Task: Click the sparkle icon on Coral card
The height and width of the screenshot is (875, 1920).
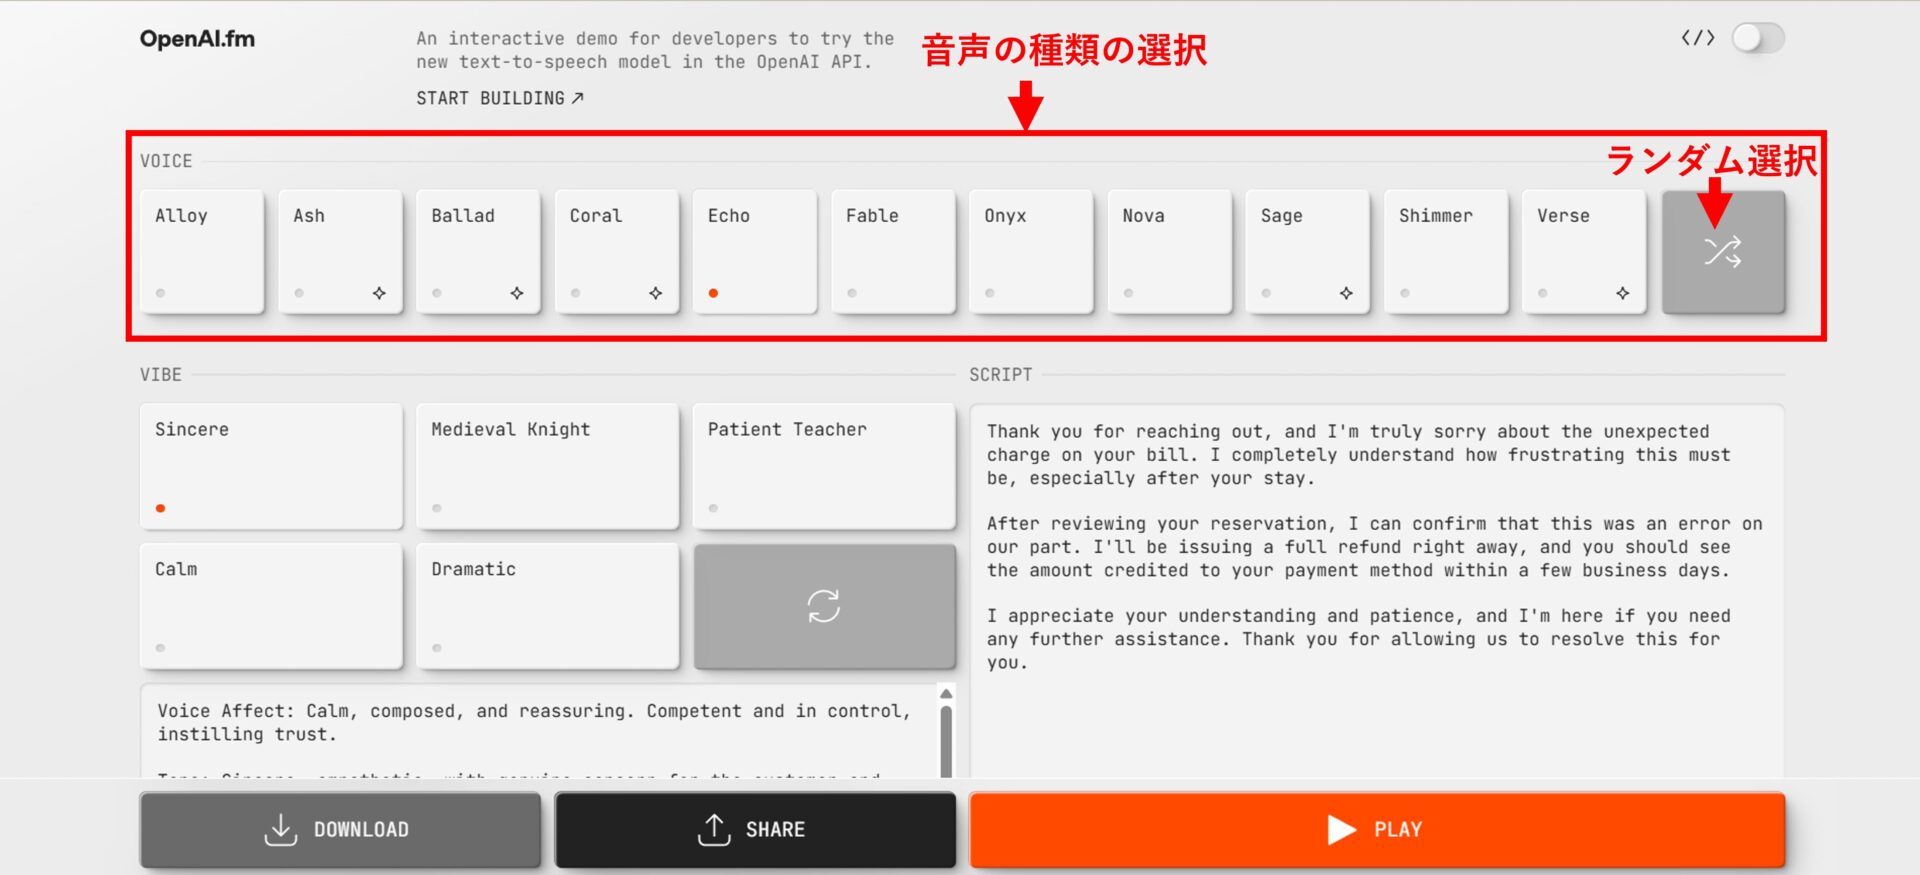Action: click(x=655, y=293)
